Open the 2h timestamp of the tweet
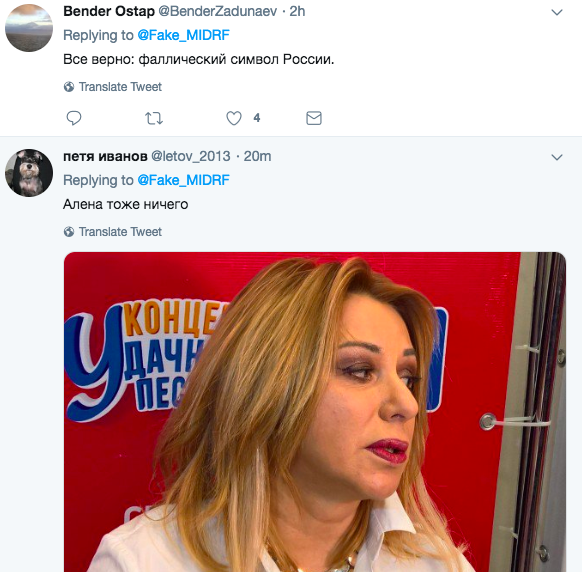Viewport: 582px width, 572px height. coord(297,11)
